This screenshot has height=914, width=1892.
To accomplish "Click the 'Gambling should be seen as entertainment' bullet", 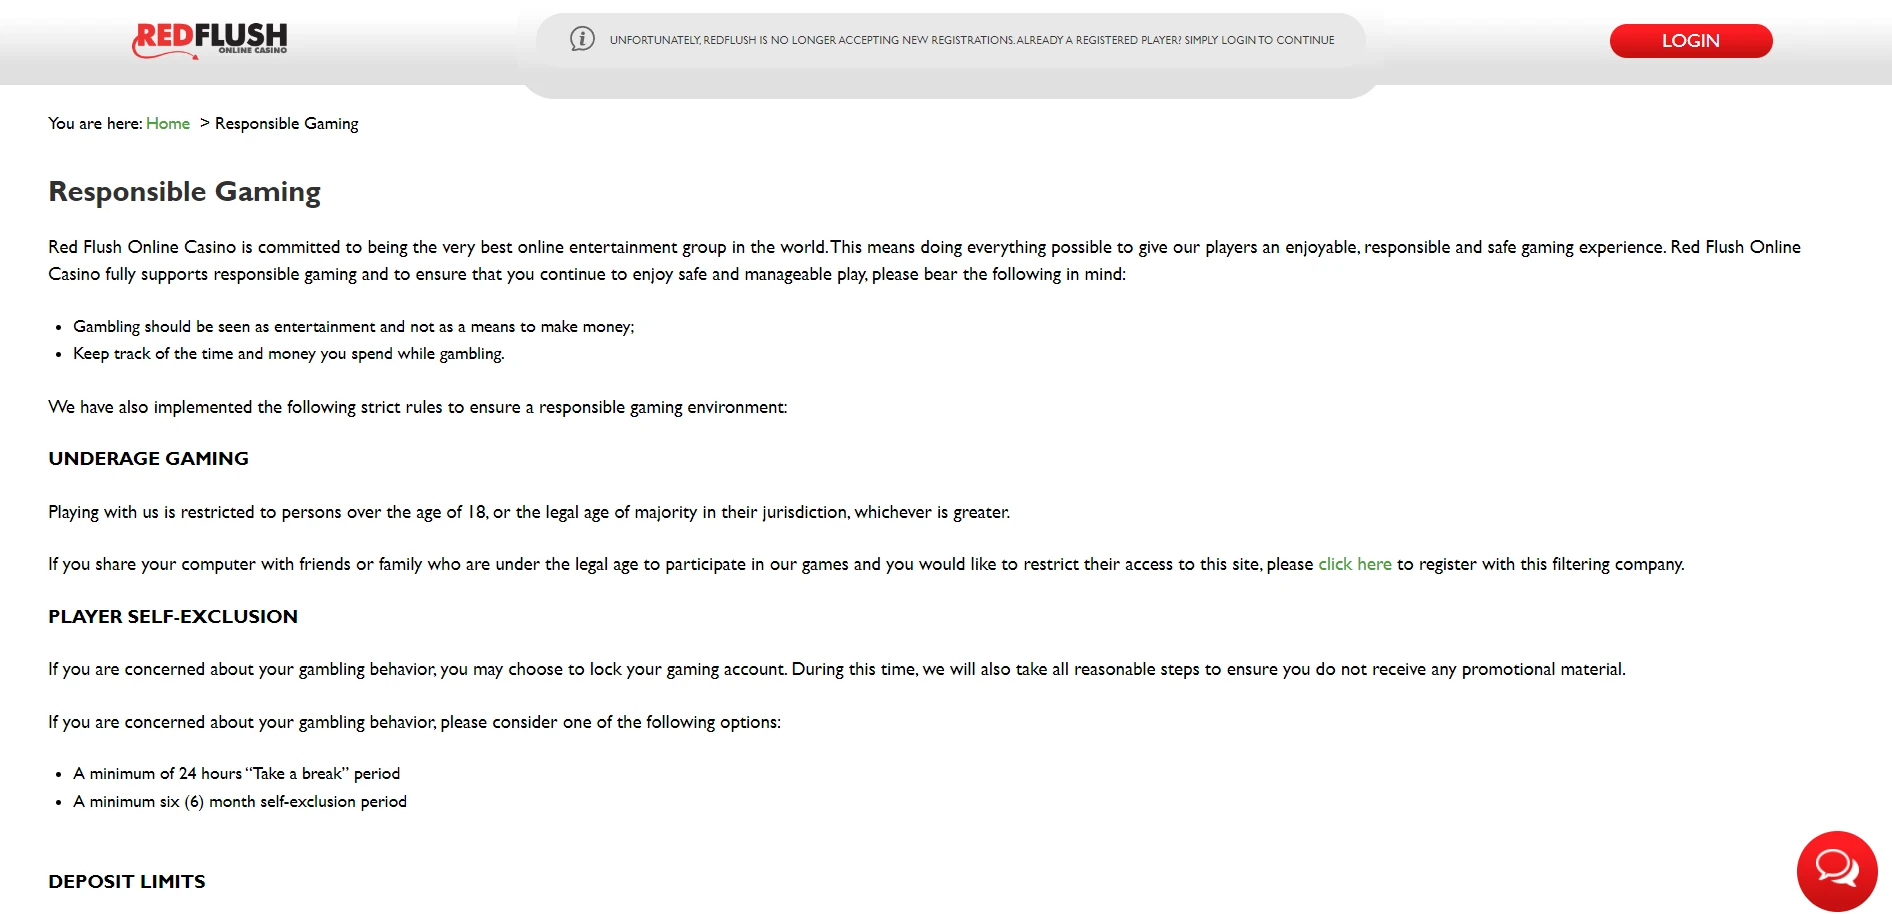I will [x=354, y=327].
